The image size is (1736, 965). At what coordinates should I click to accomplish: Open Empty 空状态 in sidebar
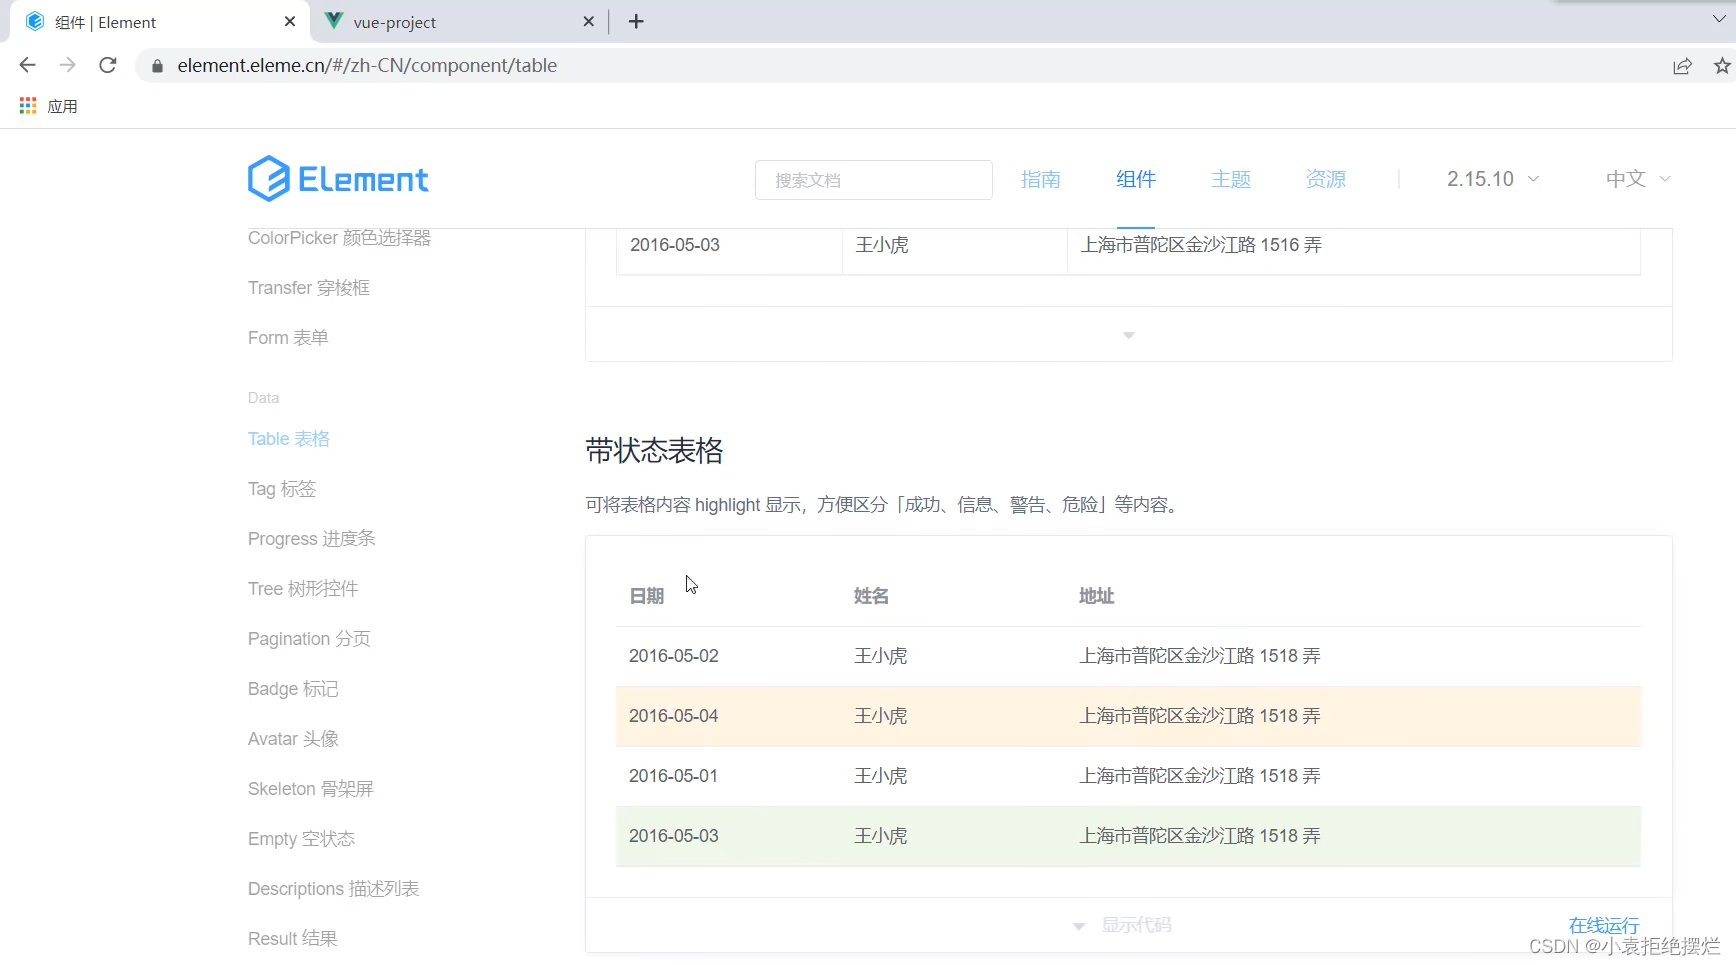[x=301, y=839]
